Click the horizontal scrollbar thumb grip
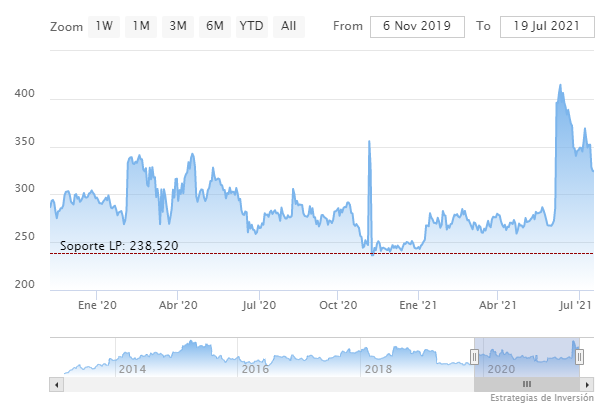This screenshot has height=412, width=607. tap(527, 383)
